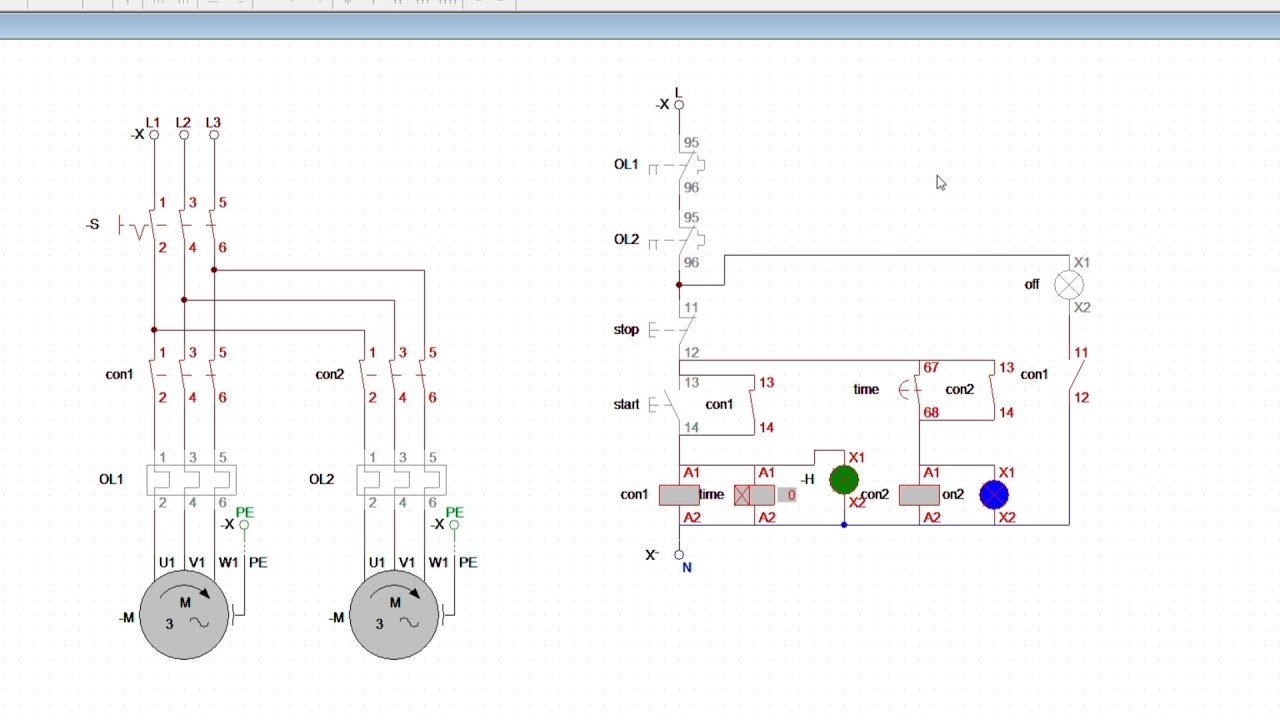Click 'con2' label beside power contactor
This screenshot has width=1280, height=720.
click(329, 374)
